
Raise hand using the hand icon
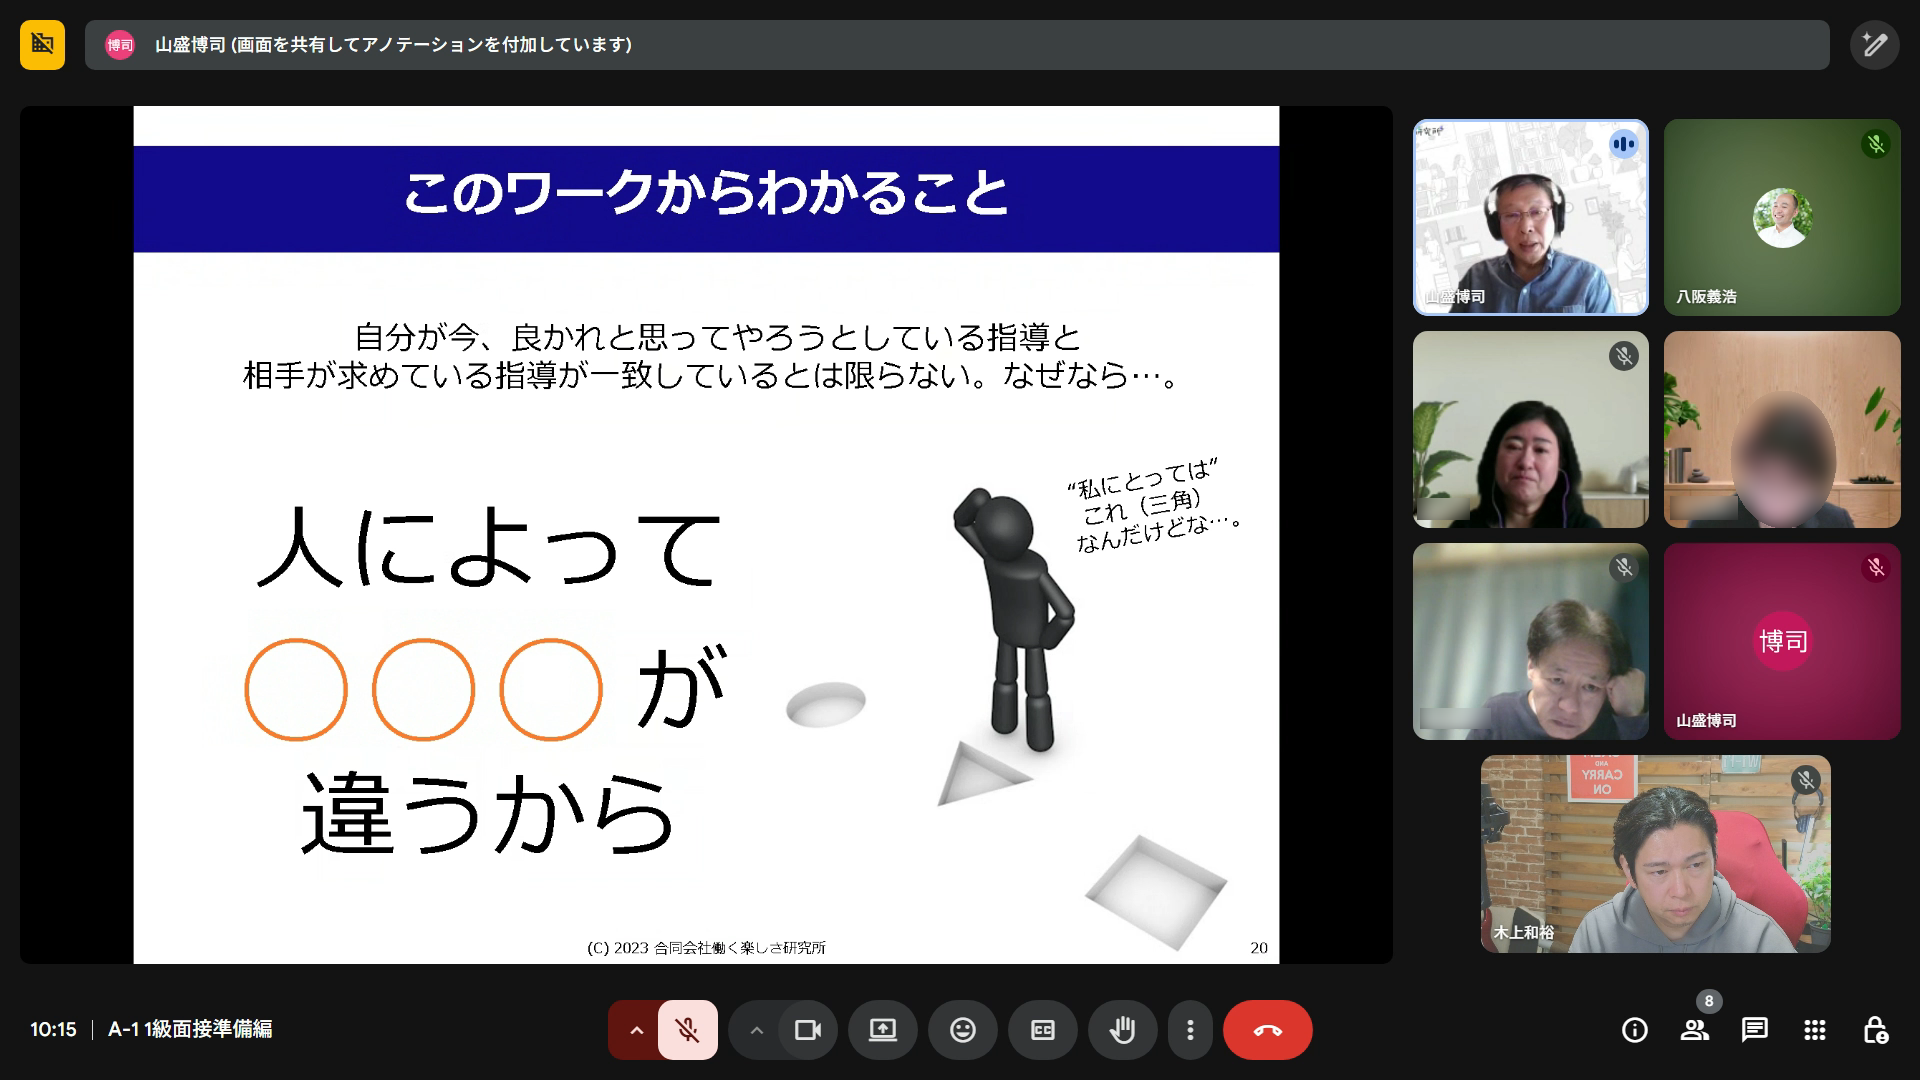pyautogui.click(x=1122, y=1029)
